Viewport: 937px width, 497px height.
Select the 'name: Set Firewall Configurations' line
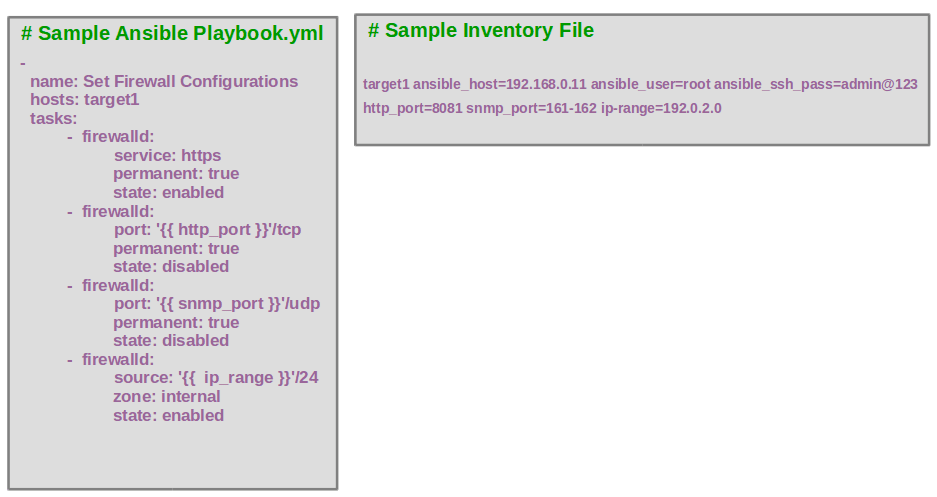pyautogui.click(x=164, y=82)
